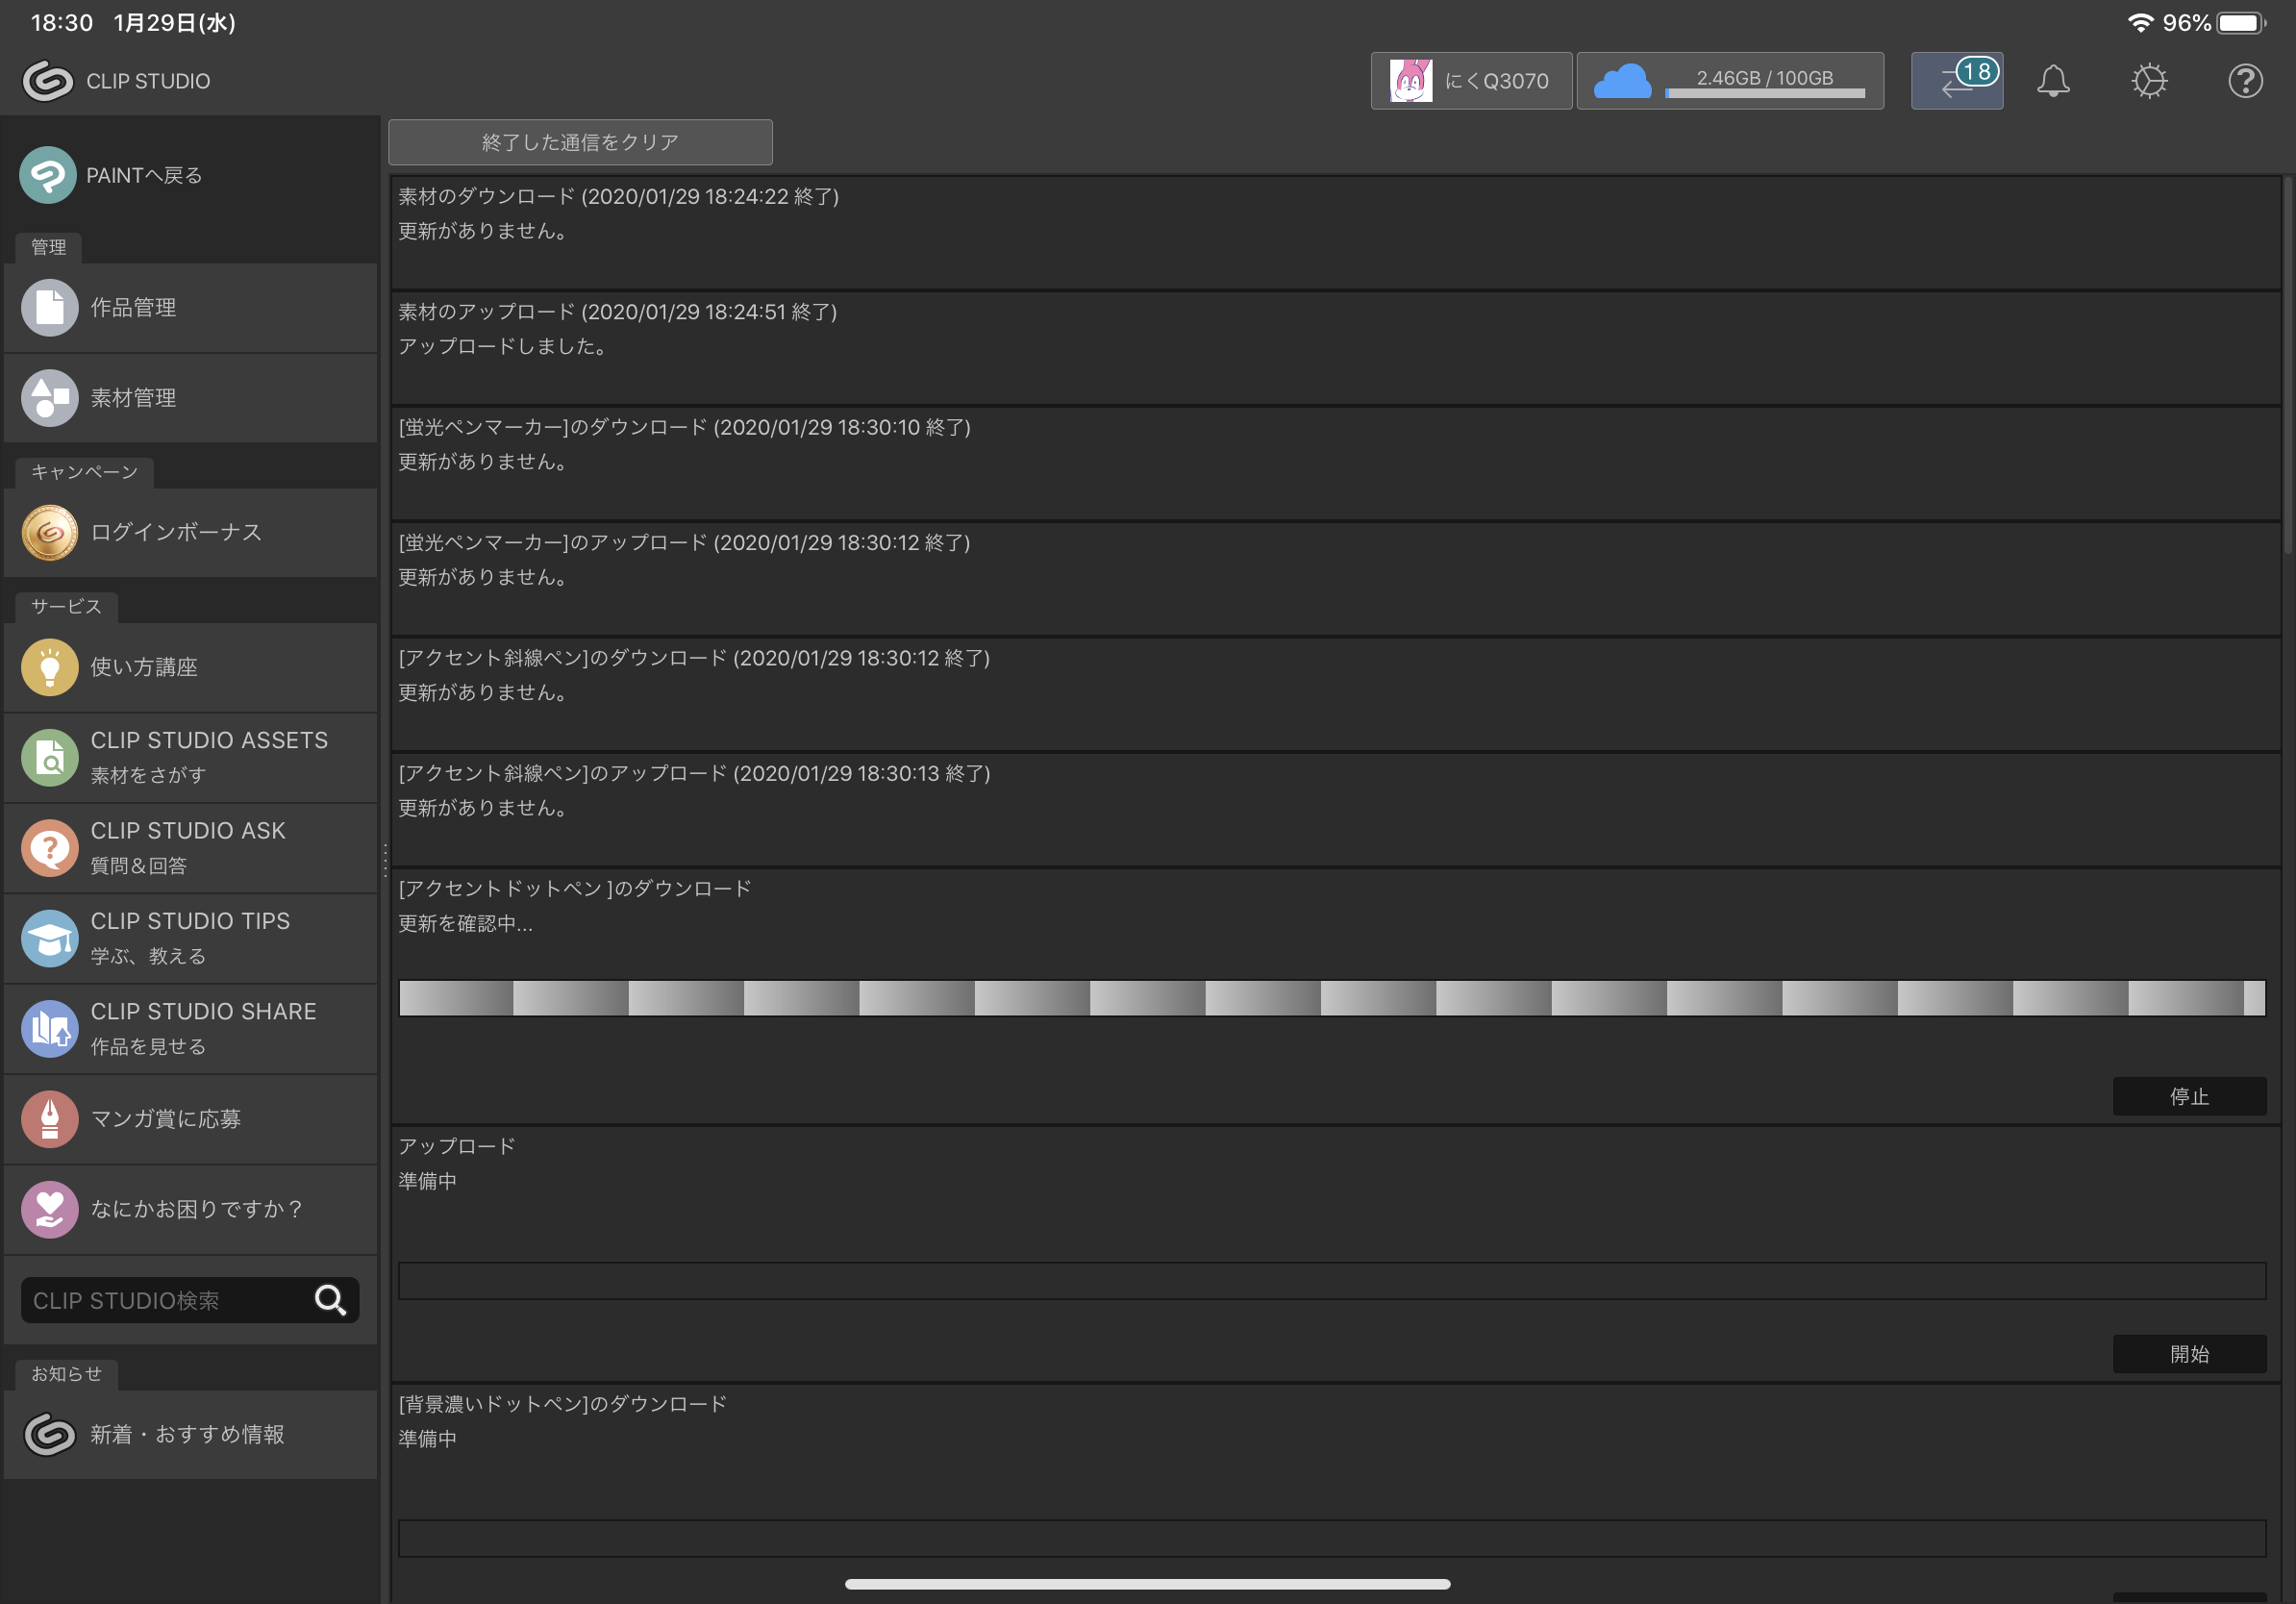2296x1604 pixels.
Task: Open the sync transfer icon with badge 18
Action: [x=1956, y=81]
